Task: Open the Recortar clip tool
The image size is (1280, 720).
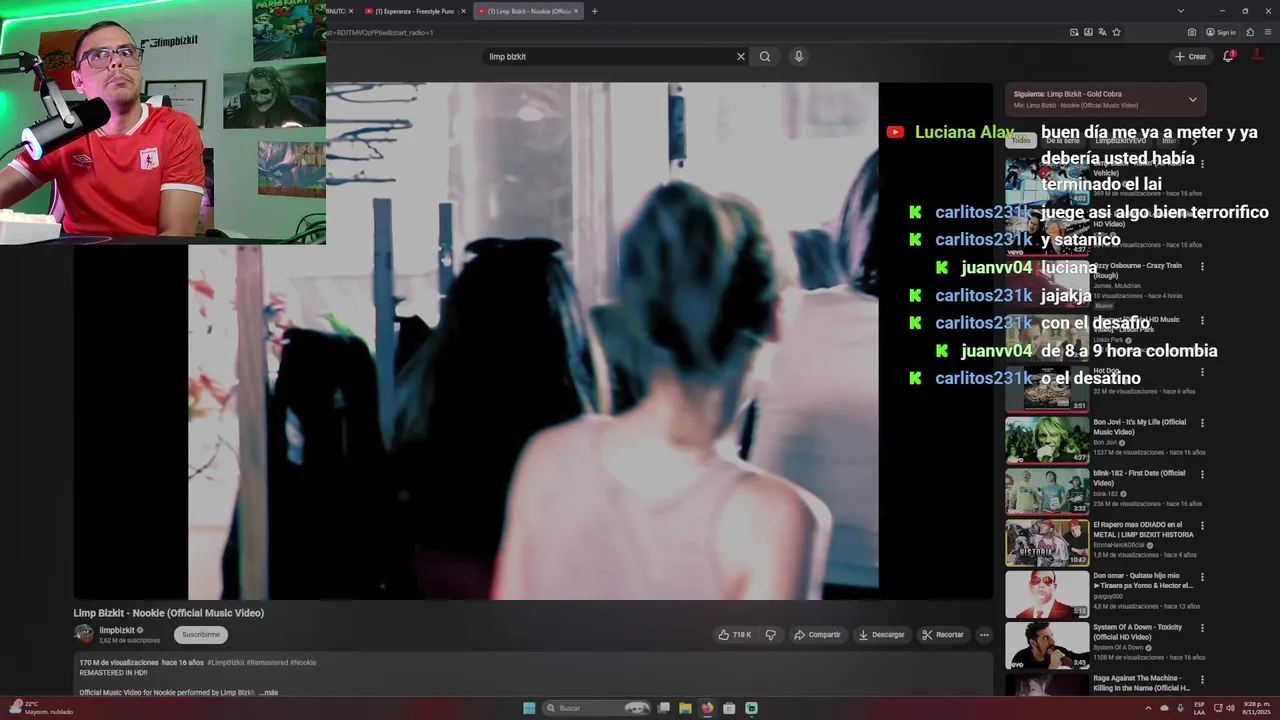Action: (943, 635)
